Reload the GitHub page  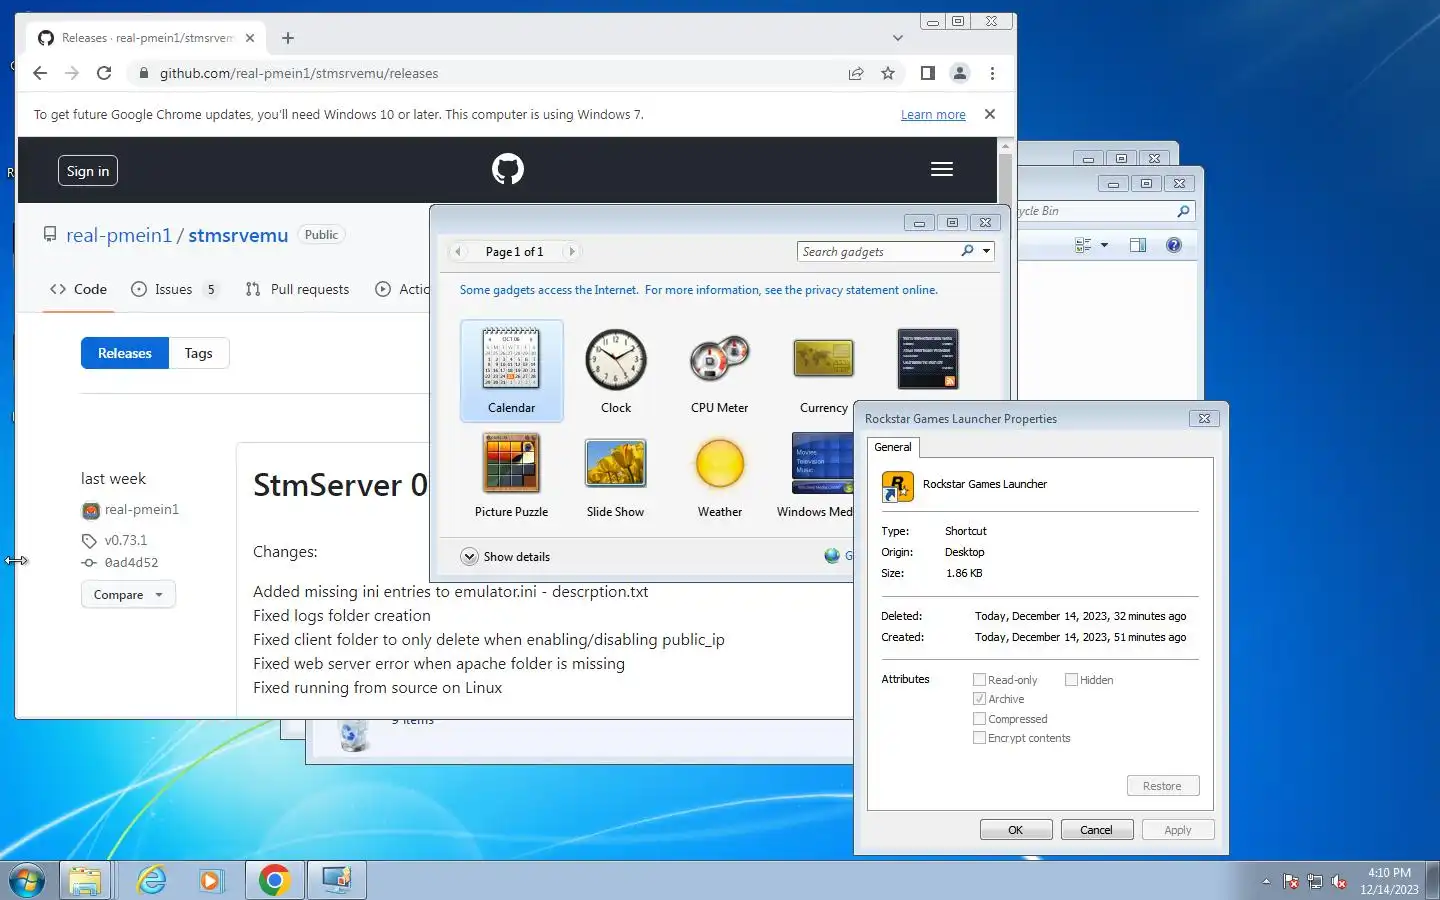[x=104, y=73]
